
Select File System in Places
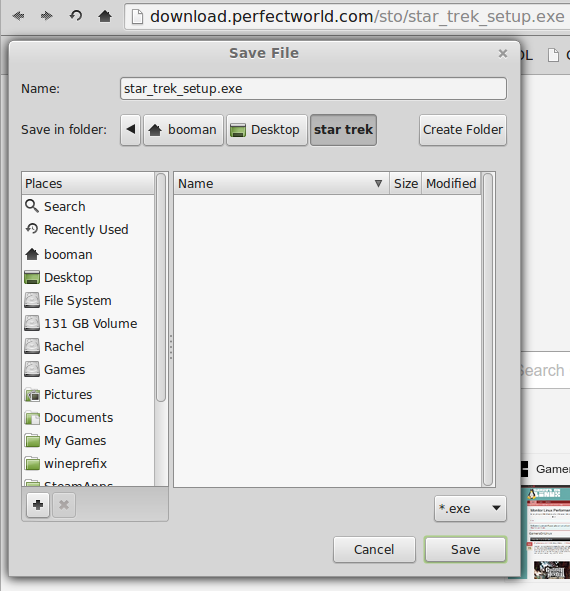coord(88,300)
